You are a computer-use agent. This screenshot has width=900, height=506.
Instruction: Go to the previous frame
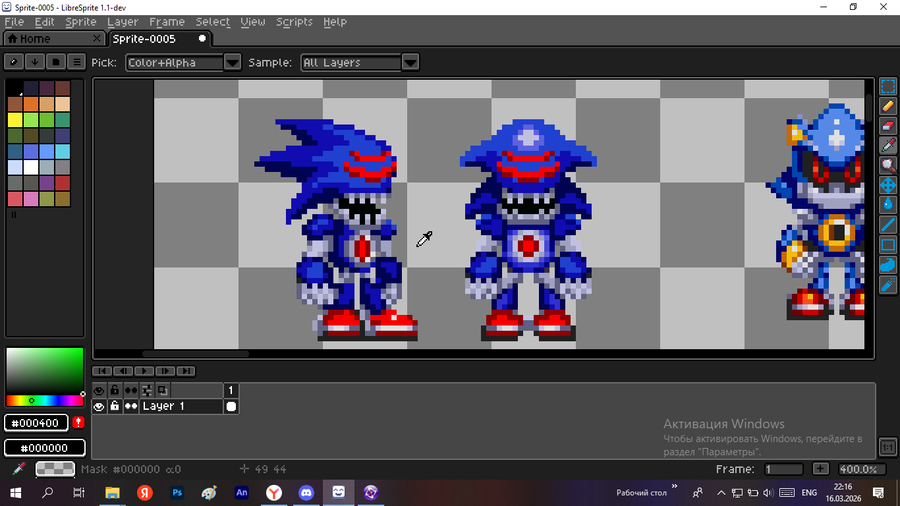[x=123, y=371]
